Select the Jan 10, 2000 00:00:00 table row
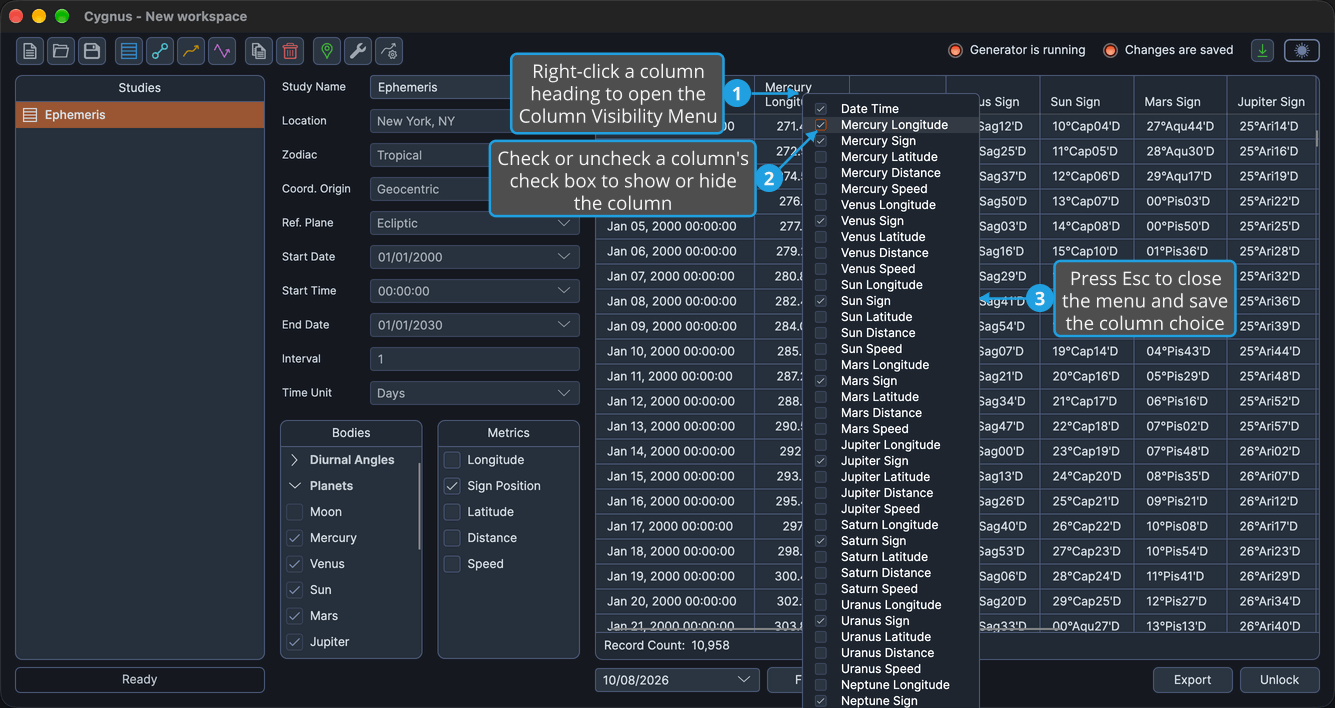 (957, 351)
